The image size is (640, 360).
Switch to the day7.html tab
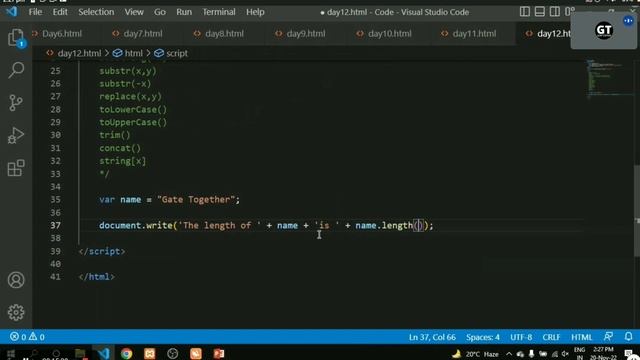pos(143,33)
